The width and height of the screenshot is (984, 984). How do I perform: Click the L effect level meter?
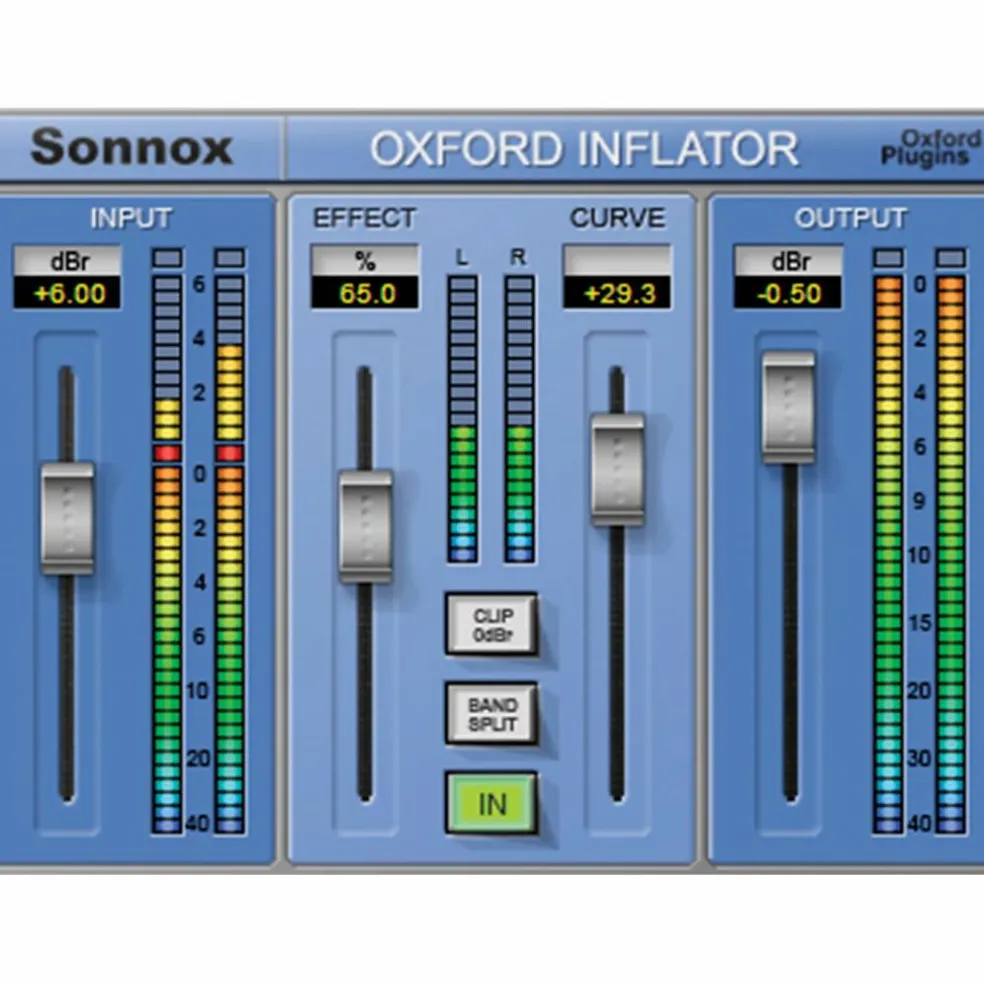pyautogui.click(x=463, y=419)
